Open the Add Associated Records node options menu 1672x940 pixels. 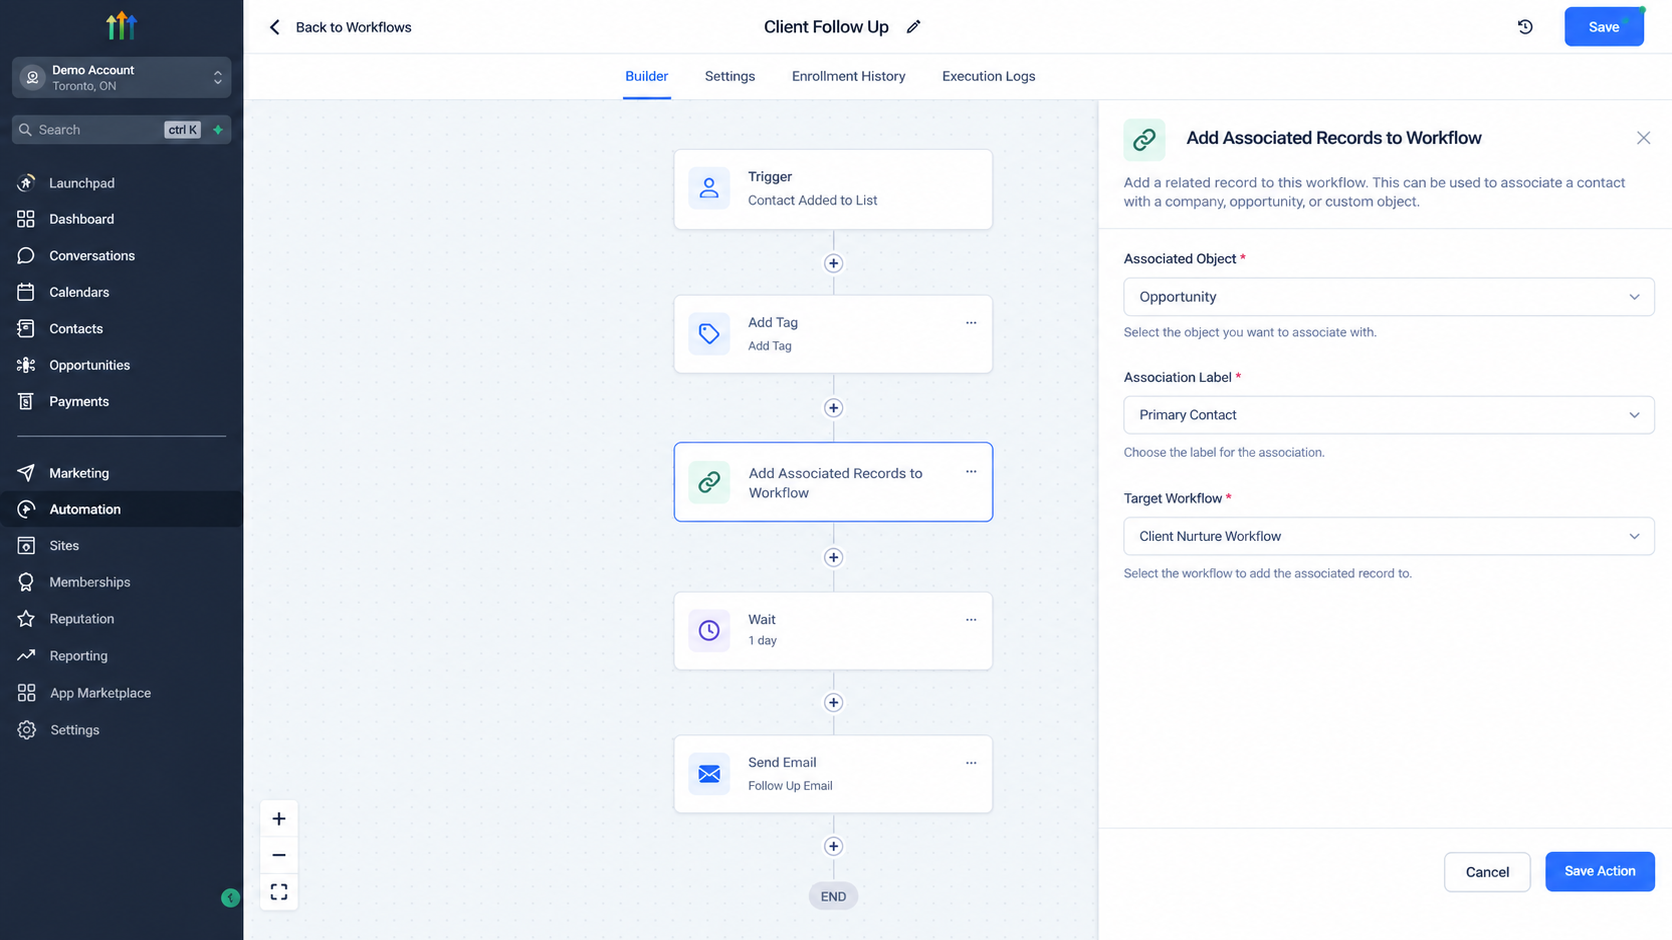click(x=971, y=472)
